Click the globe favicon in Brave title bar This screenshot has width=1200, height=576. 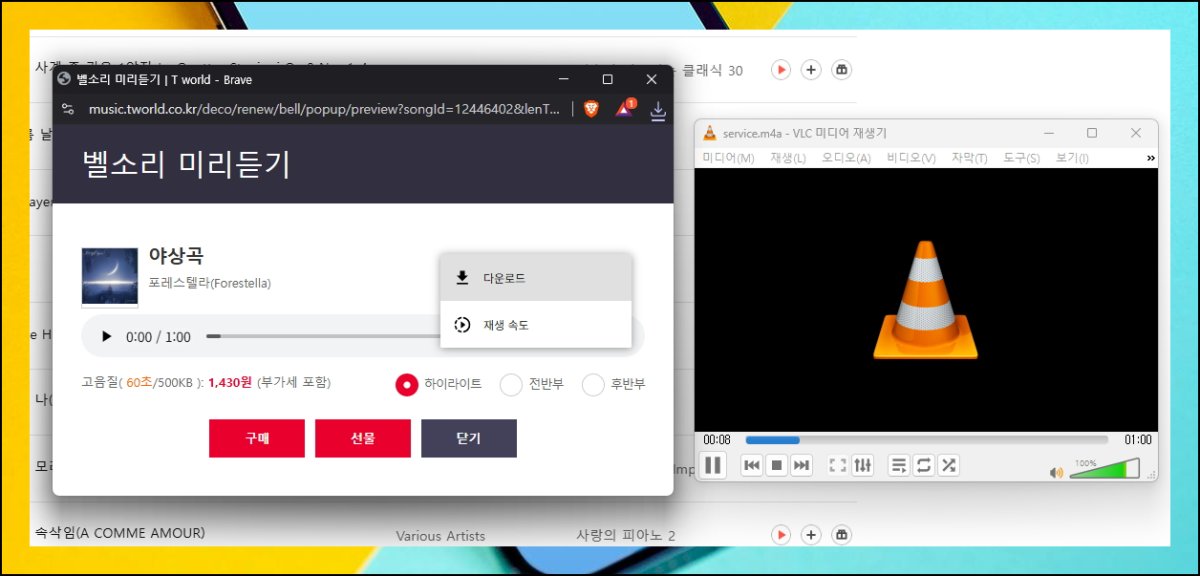click(65, 79)
